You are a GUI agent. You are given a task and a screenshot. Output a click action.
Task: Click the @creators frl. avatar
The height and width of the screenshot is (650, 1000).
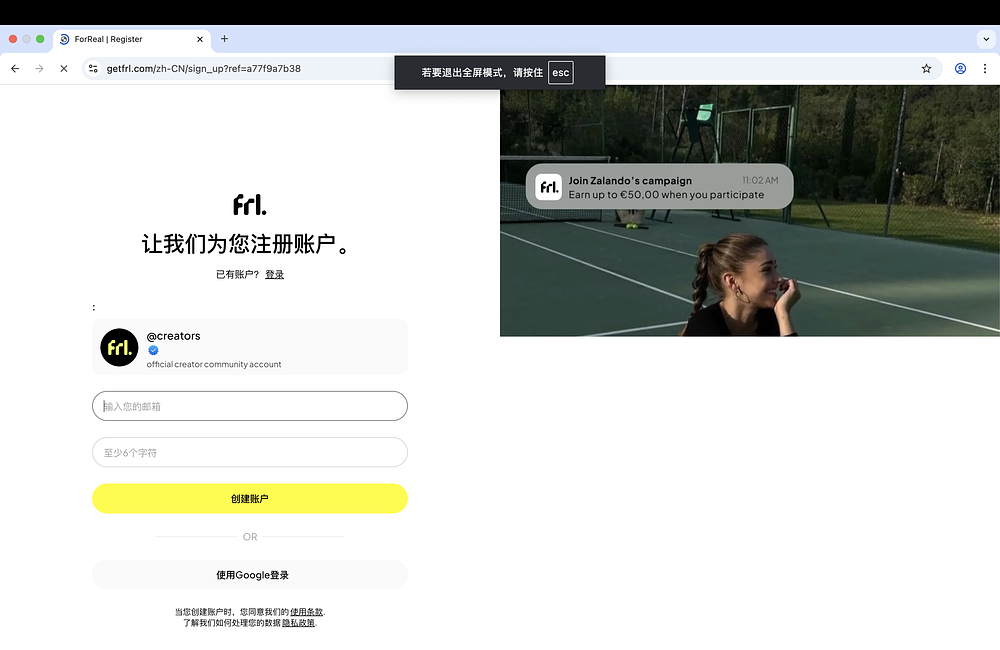click(x=119, y=347)
